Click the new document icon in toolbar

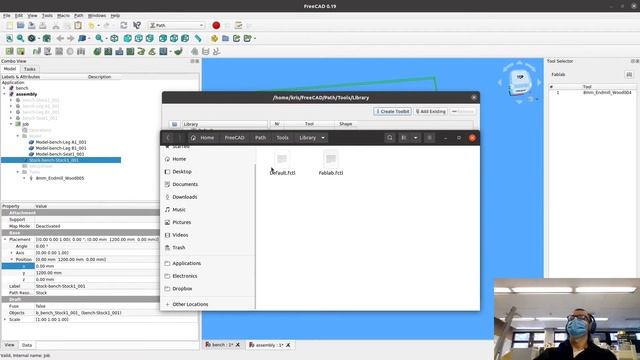coord(10,25)
